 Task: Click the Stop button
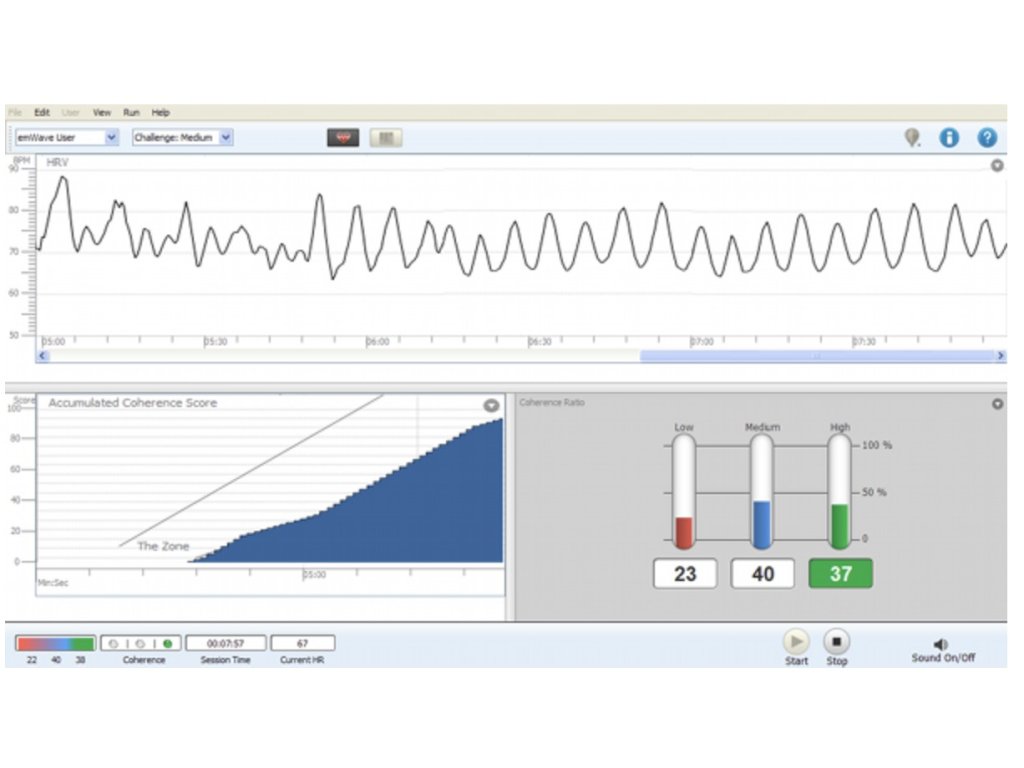[x=837, y=642]
